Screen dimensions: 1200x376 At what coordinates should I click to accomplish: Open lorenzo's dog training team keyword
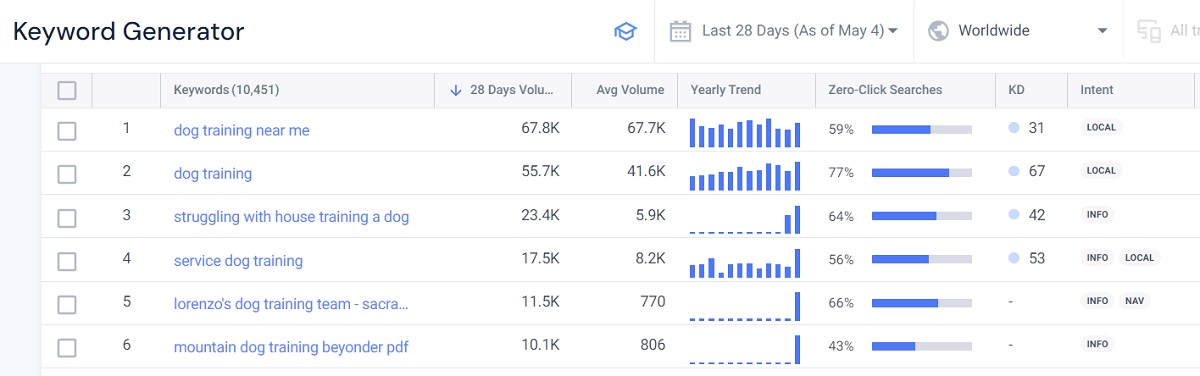291,304
